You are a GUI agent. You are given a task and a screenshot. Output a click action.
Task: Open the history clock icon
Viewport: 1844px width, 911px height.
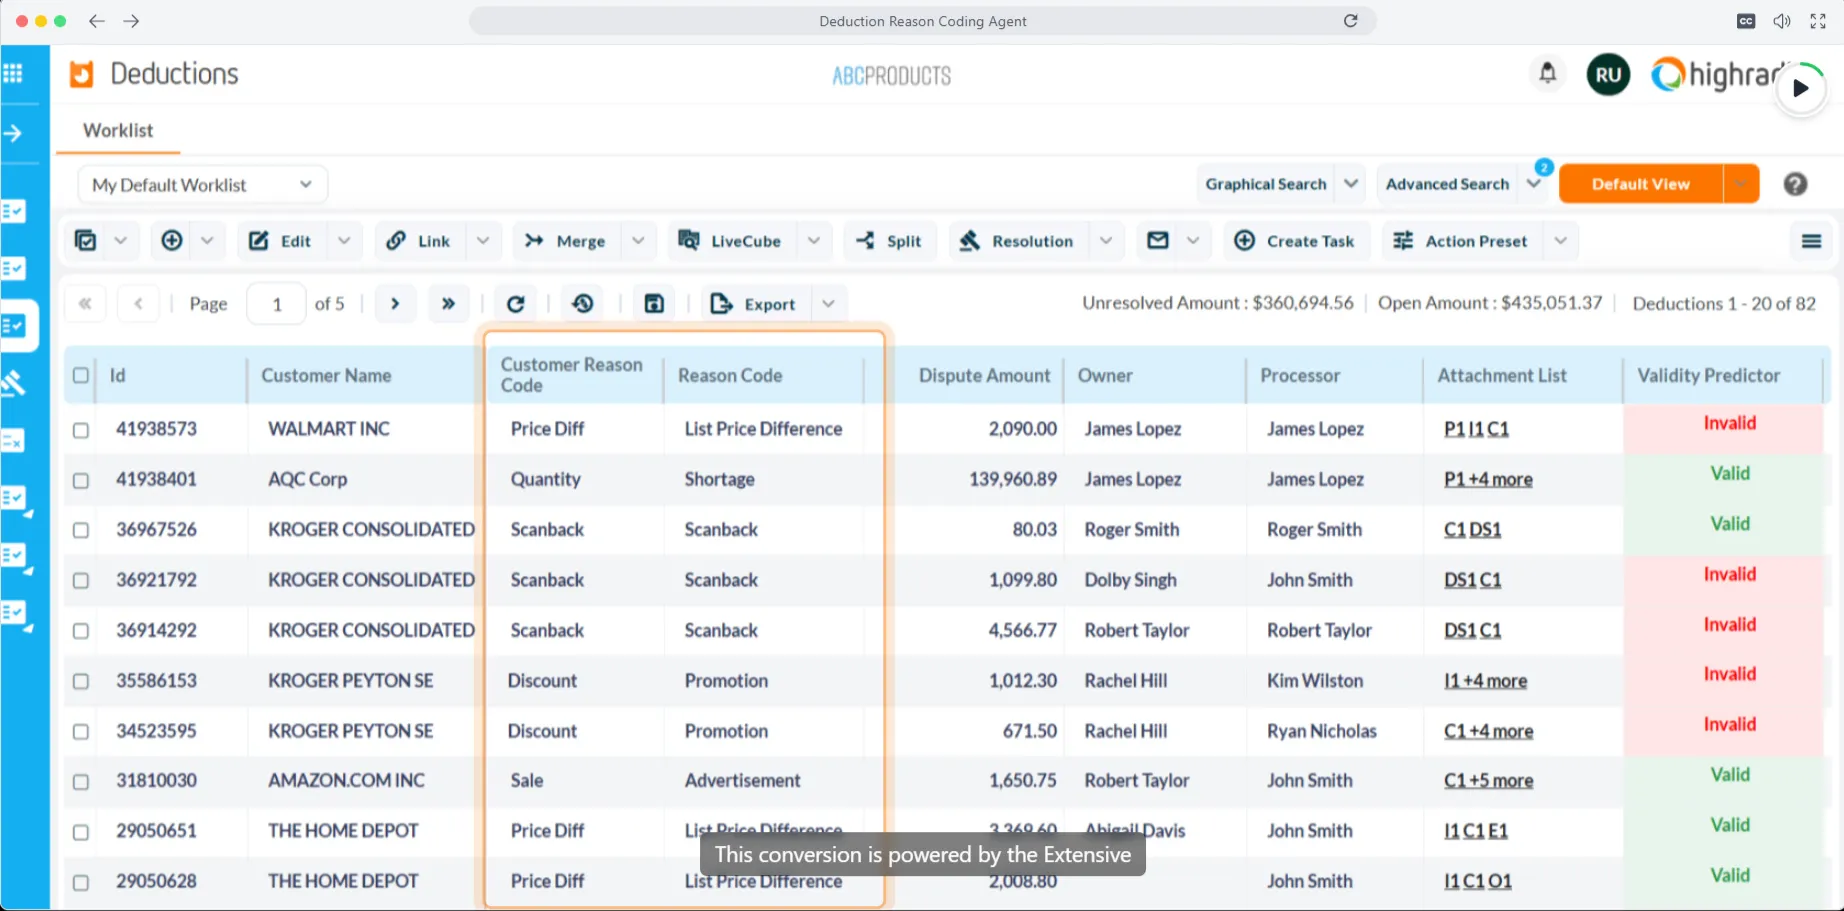pyautogui.click(x=583, y=304)
